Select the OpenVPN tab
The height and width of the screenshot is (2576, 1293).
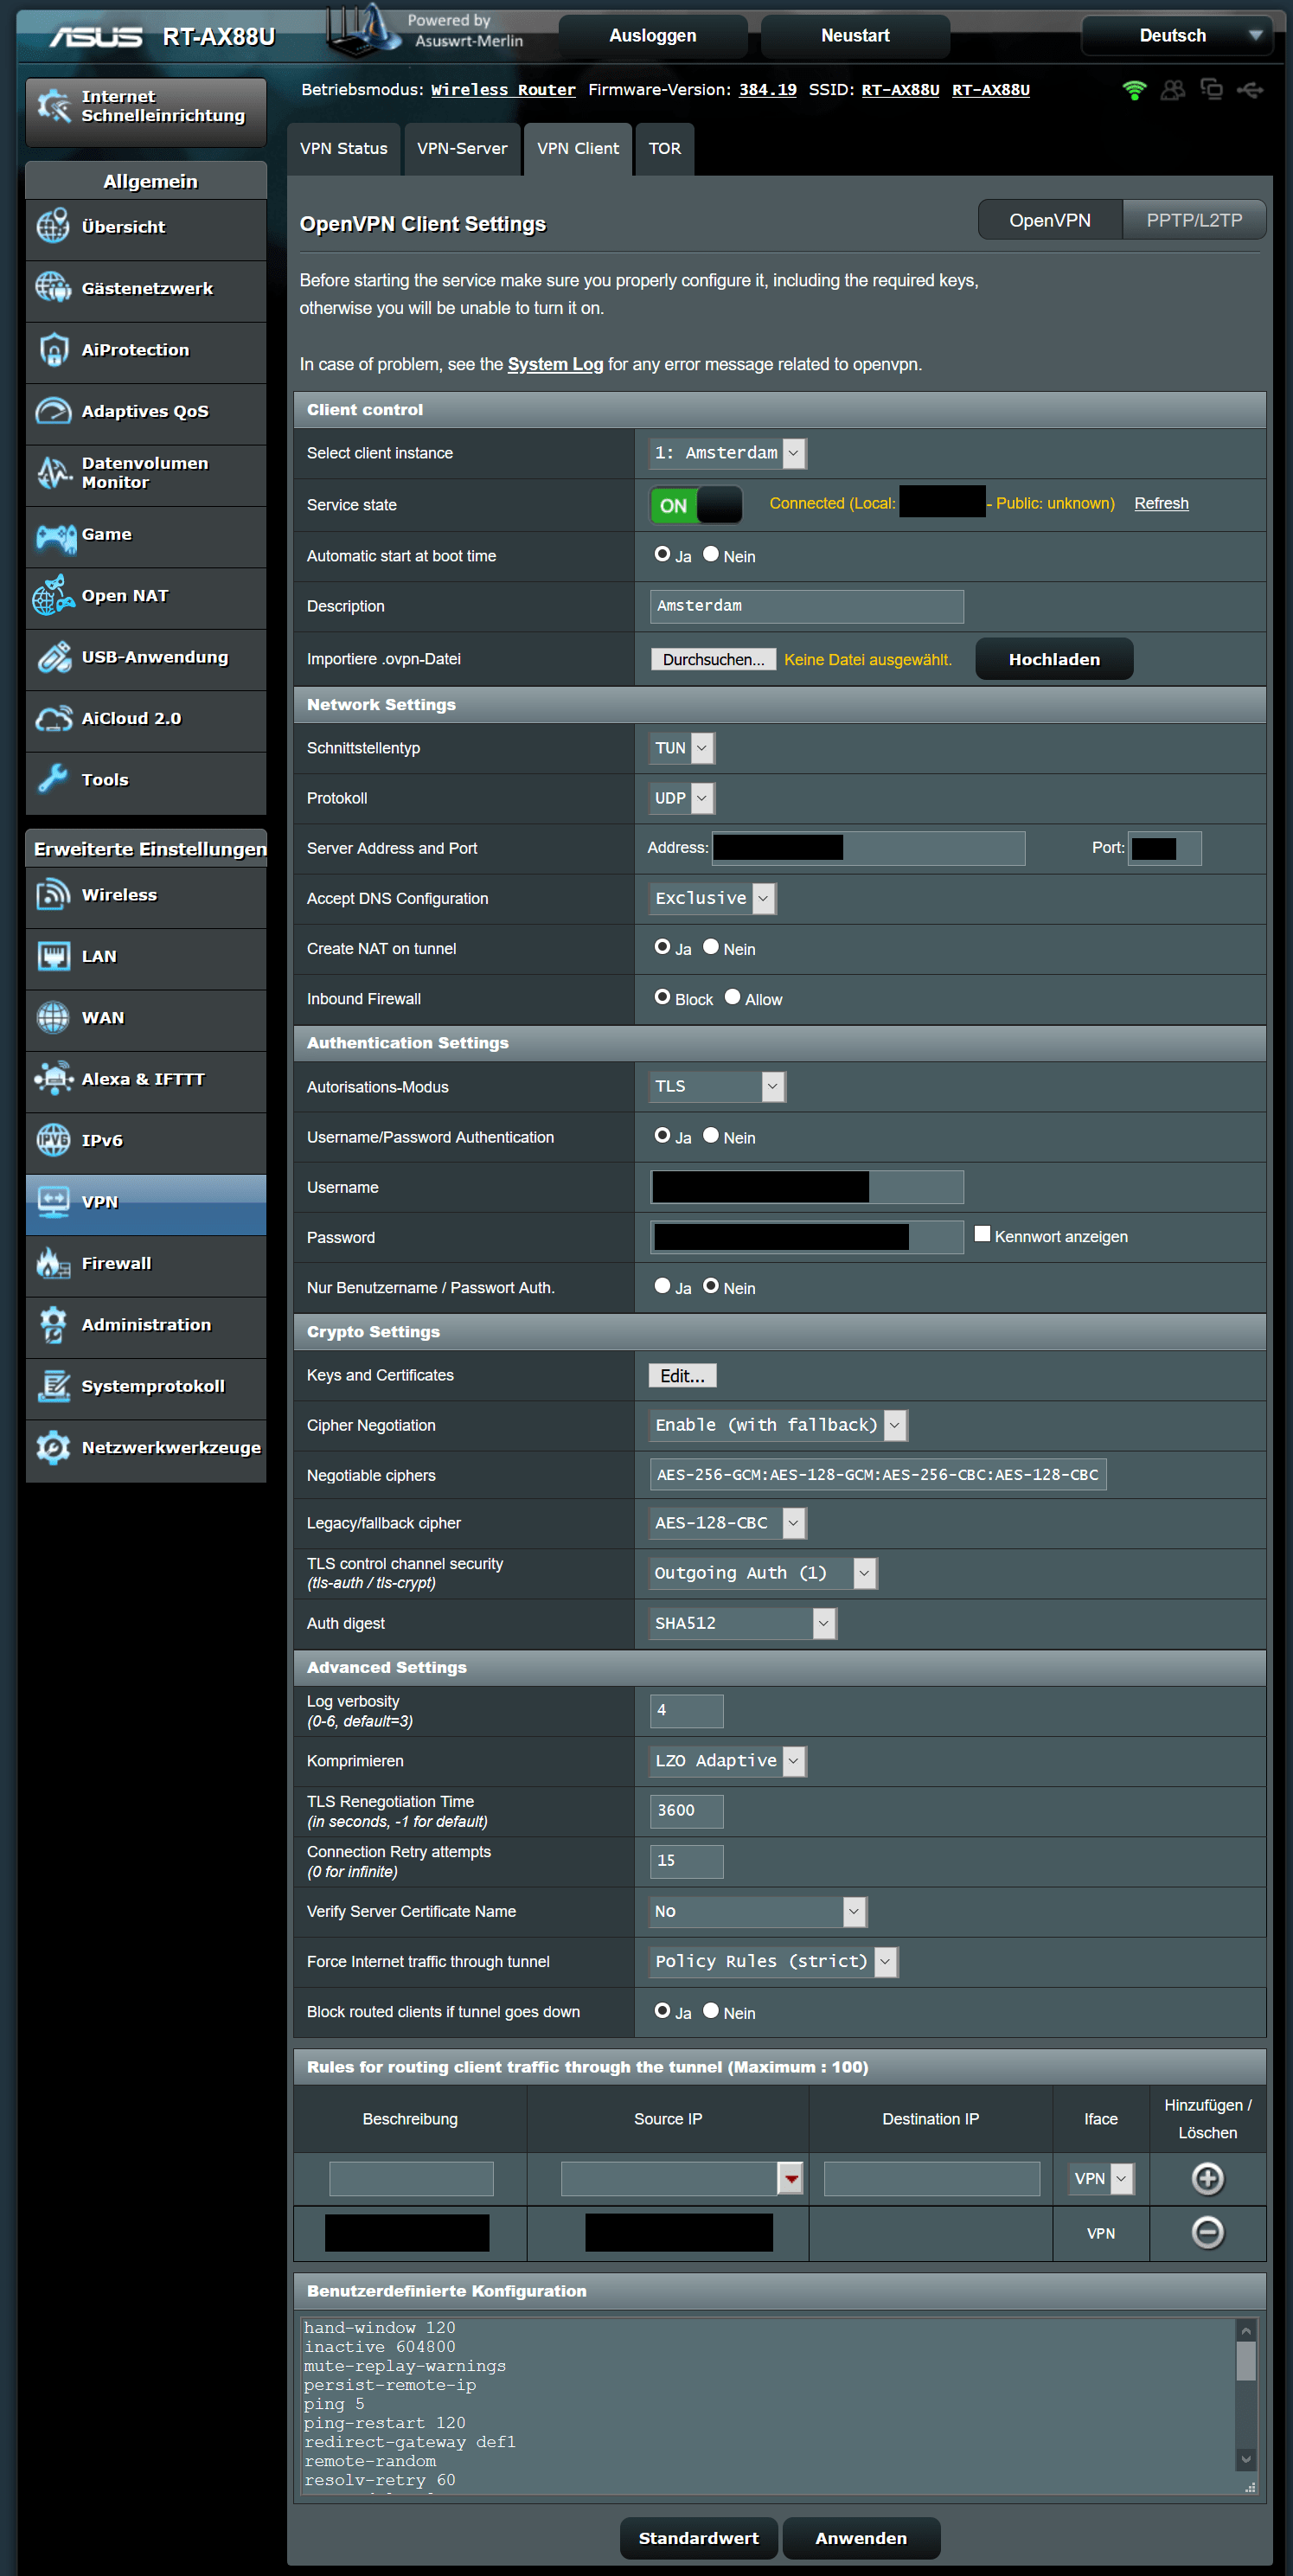1050,220
